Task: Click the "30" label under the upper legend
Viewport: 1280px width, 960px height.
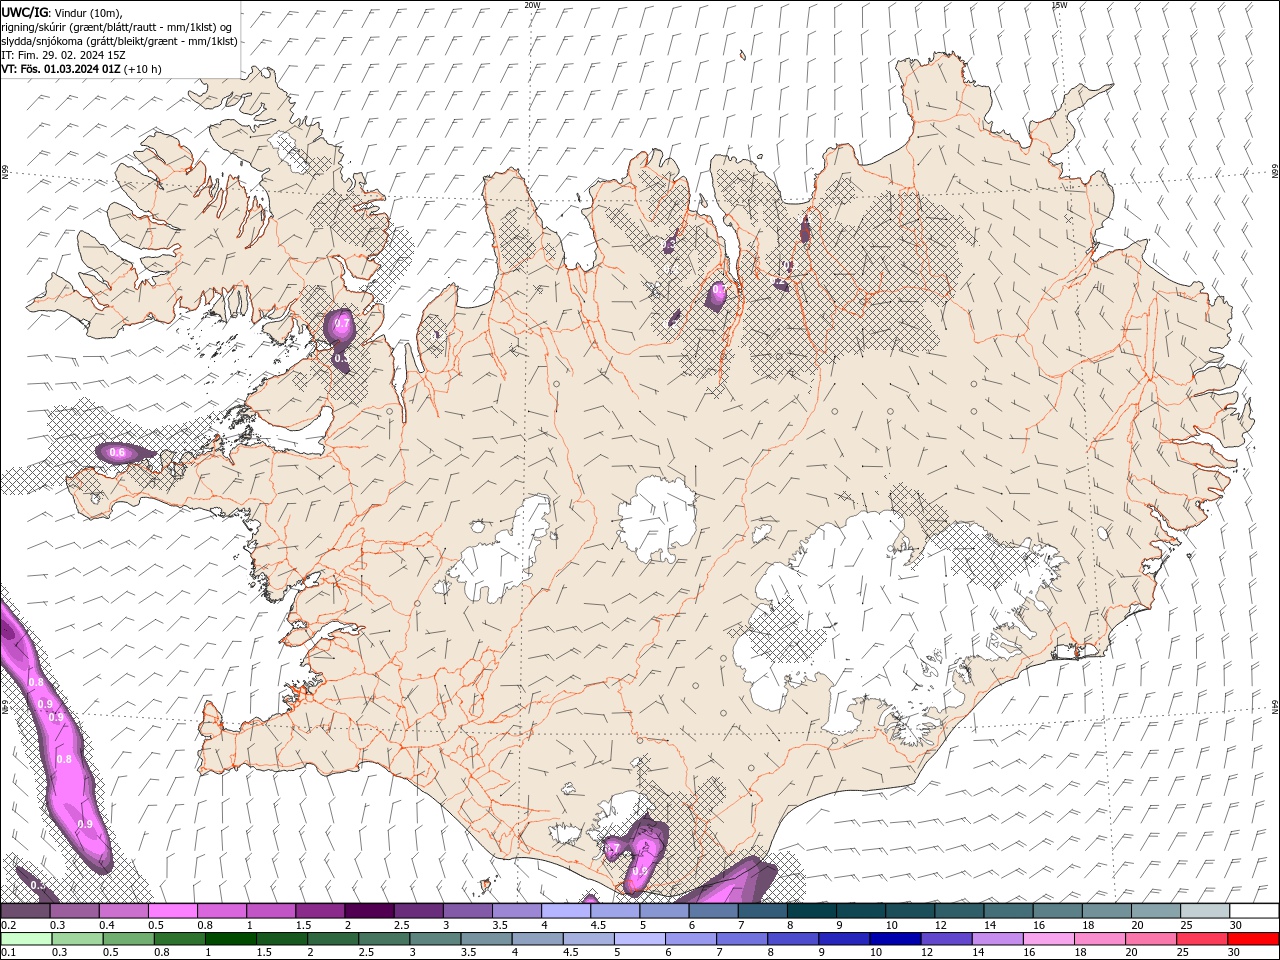Action: click(x=1236, y=925)
